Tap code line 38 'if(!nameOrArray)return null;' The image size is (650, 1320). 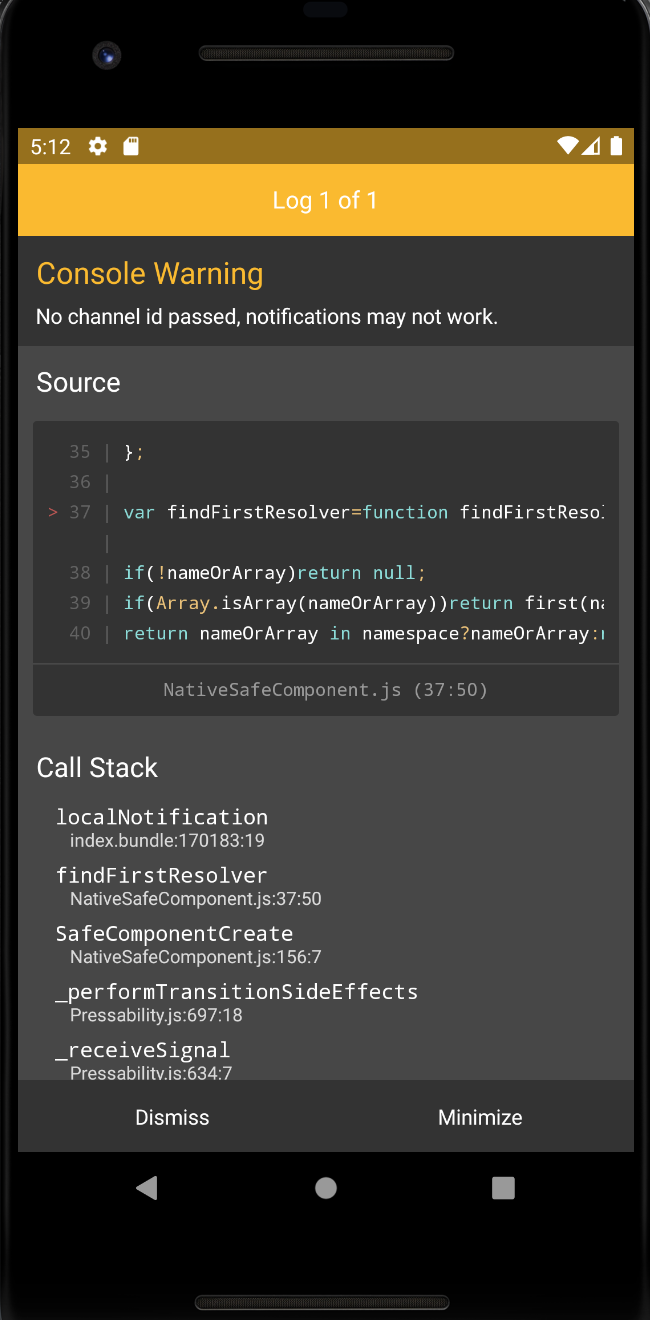[x=275, y=573]
